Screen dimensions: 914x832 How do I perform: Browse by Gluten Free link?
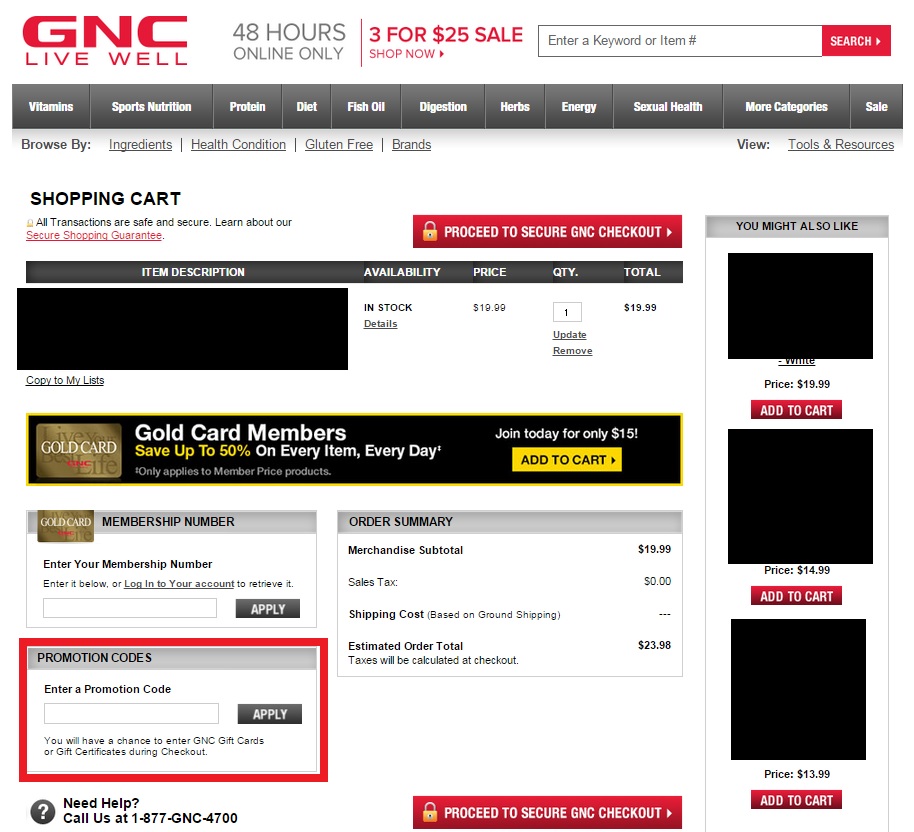339,145
